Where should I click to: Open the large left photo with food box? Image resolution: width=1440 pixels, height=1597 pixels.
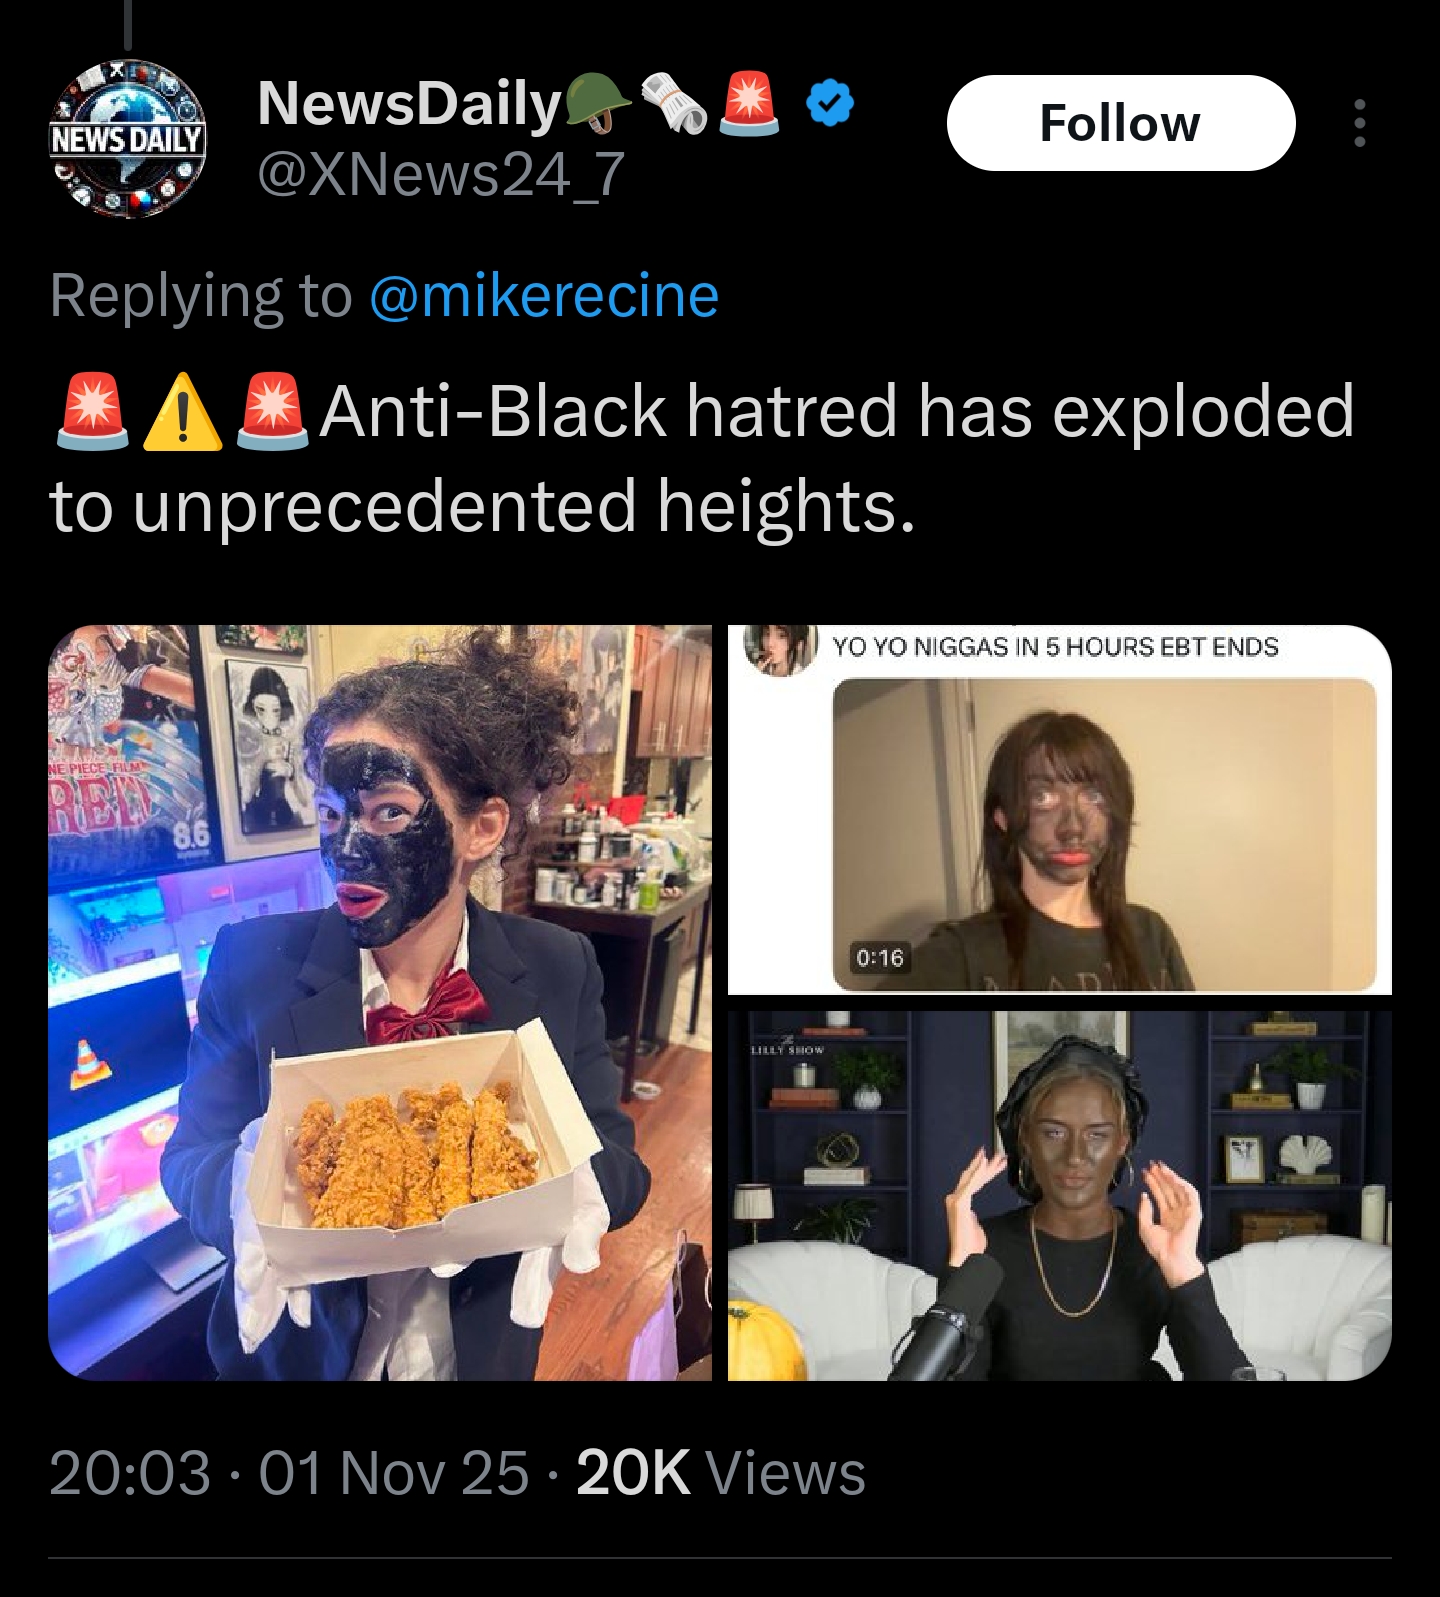point(380,1002)
